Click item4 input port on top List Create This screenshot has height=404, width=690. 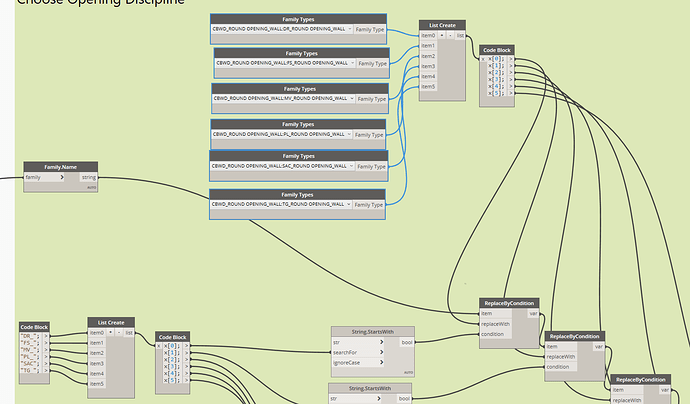tap(428, 76)
